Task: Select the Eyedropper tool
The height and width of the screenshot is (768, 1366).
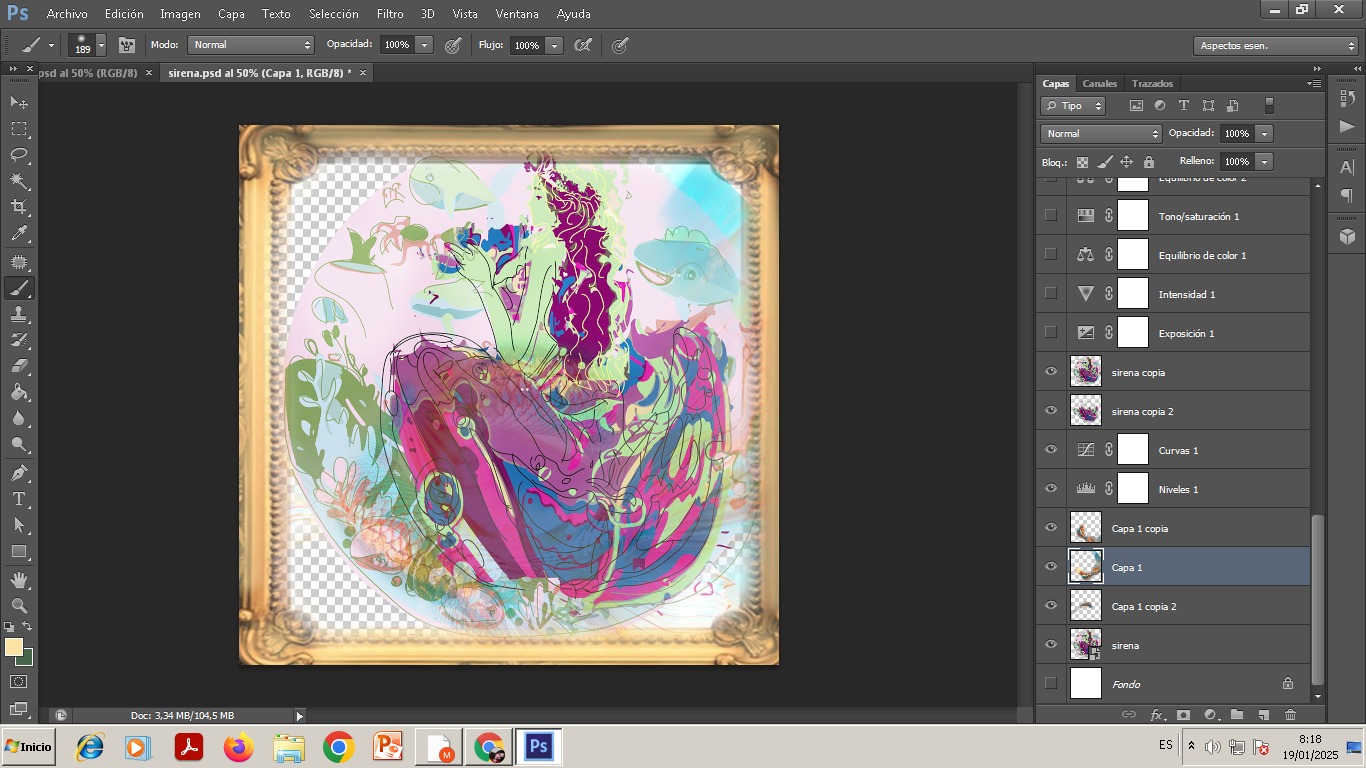Action: [x=19, y=234]
